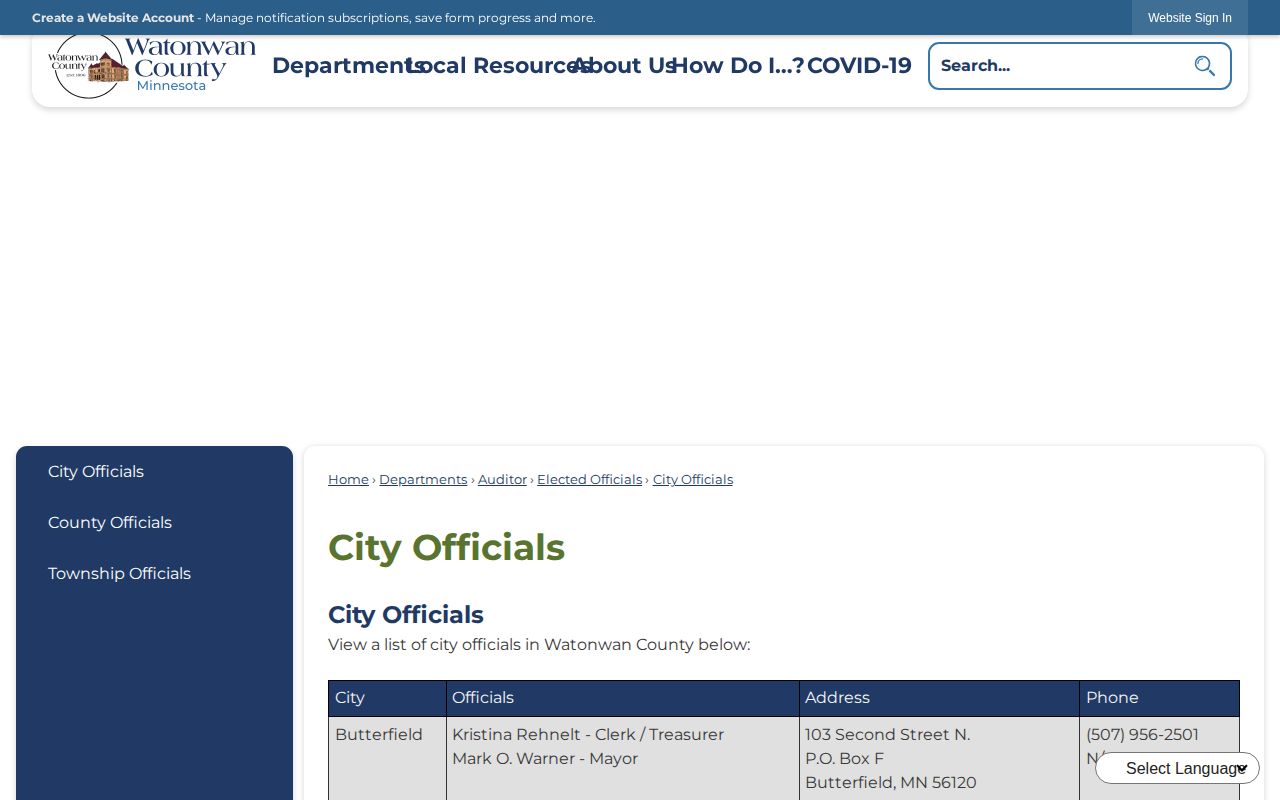Open the Departments menu

[x=347, y=66]
